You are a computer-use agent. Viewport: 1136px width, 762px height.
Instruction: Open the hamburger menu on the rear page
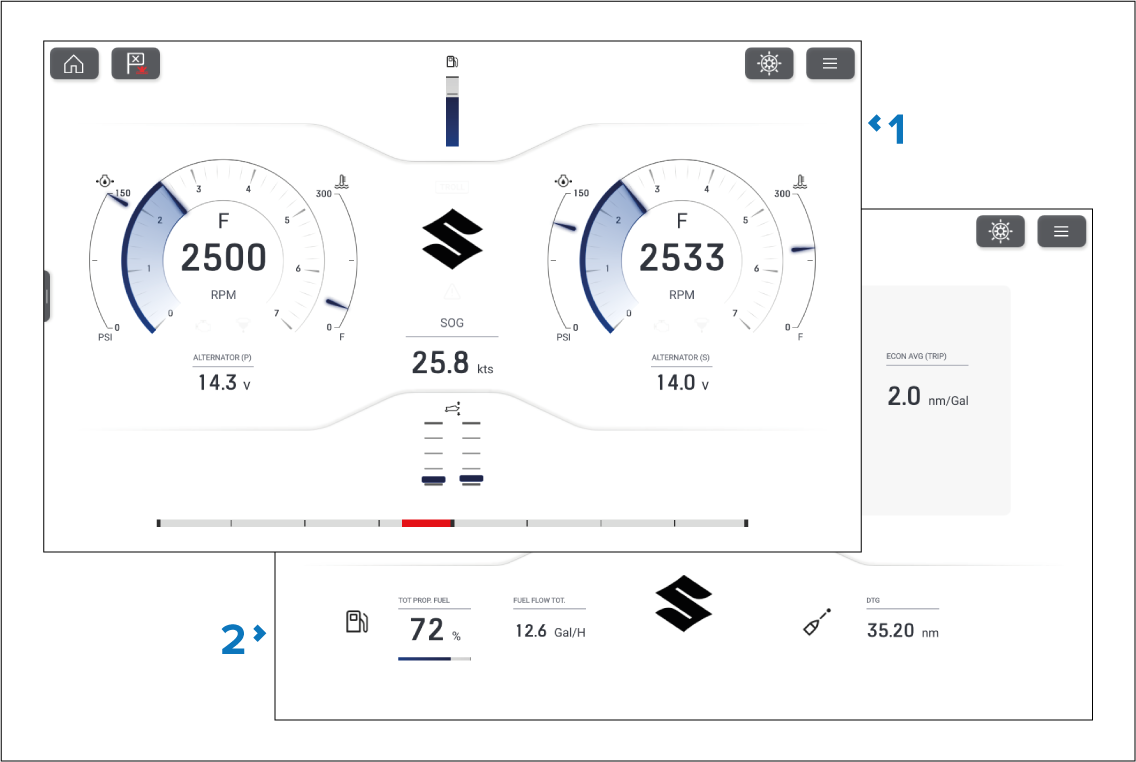click(x=1061, y=232)
